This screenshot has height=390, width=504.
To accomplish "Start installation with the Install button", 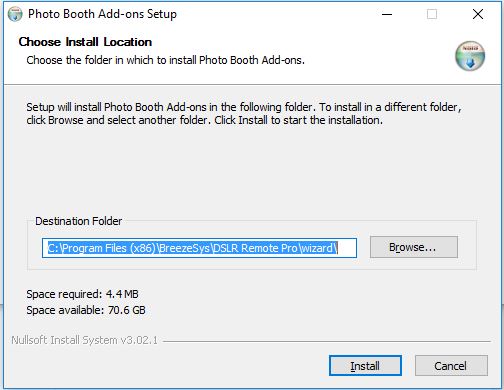I will click(x=365, y=366).
